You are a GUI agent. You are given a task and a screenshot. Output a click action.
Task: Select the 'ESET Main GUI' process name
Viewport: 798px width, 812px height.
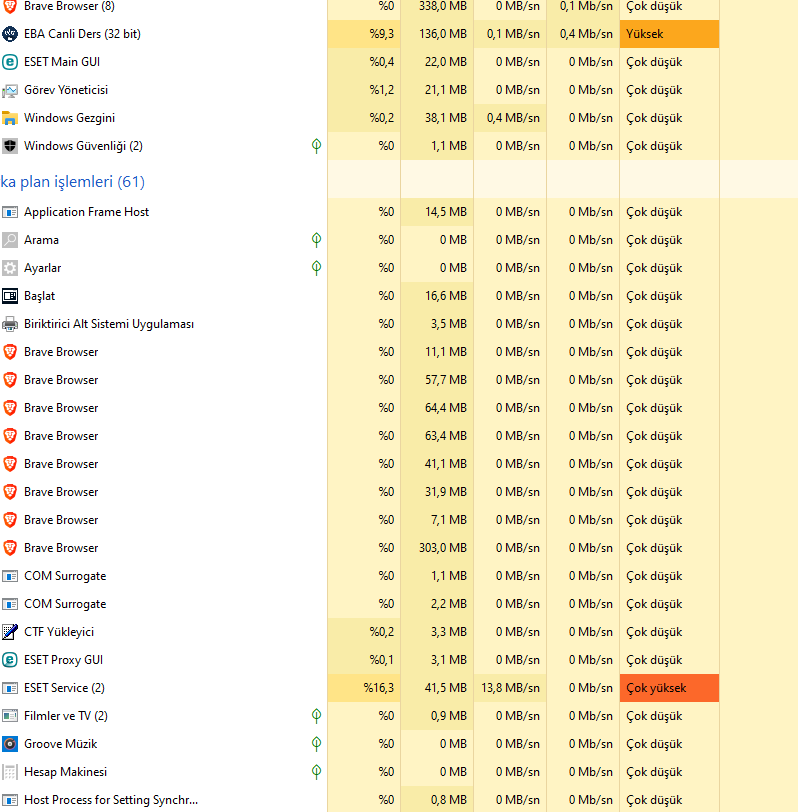click(x=62, y=62)
